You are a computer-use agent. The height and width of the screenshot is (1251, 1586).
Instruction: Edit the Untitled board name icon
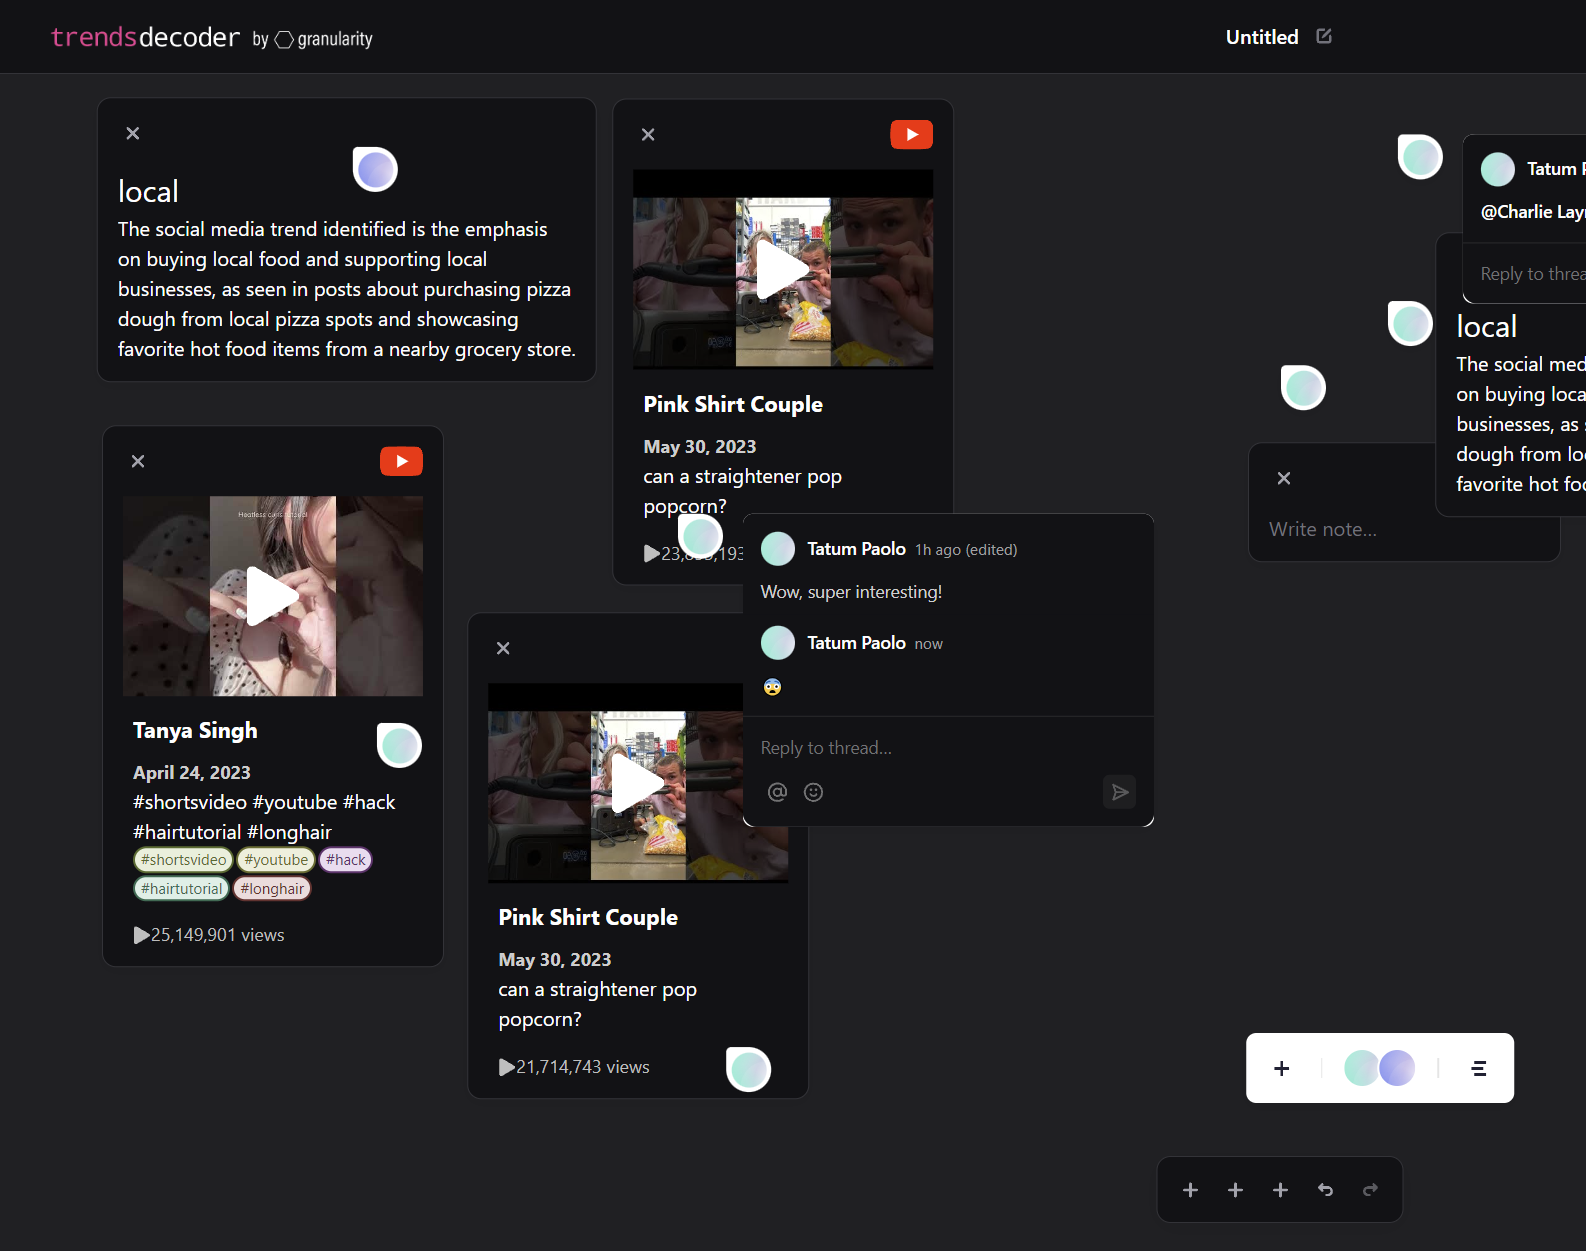pyautogui.click(x=1324, y=36)
